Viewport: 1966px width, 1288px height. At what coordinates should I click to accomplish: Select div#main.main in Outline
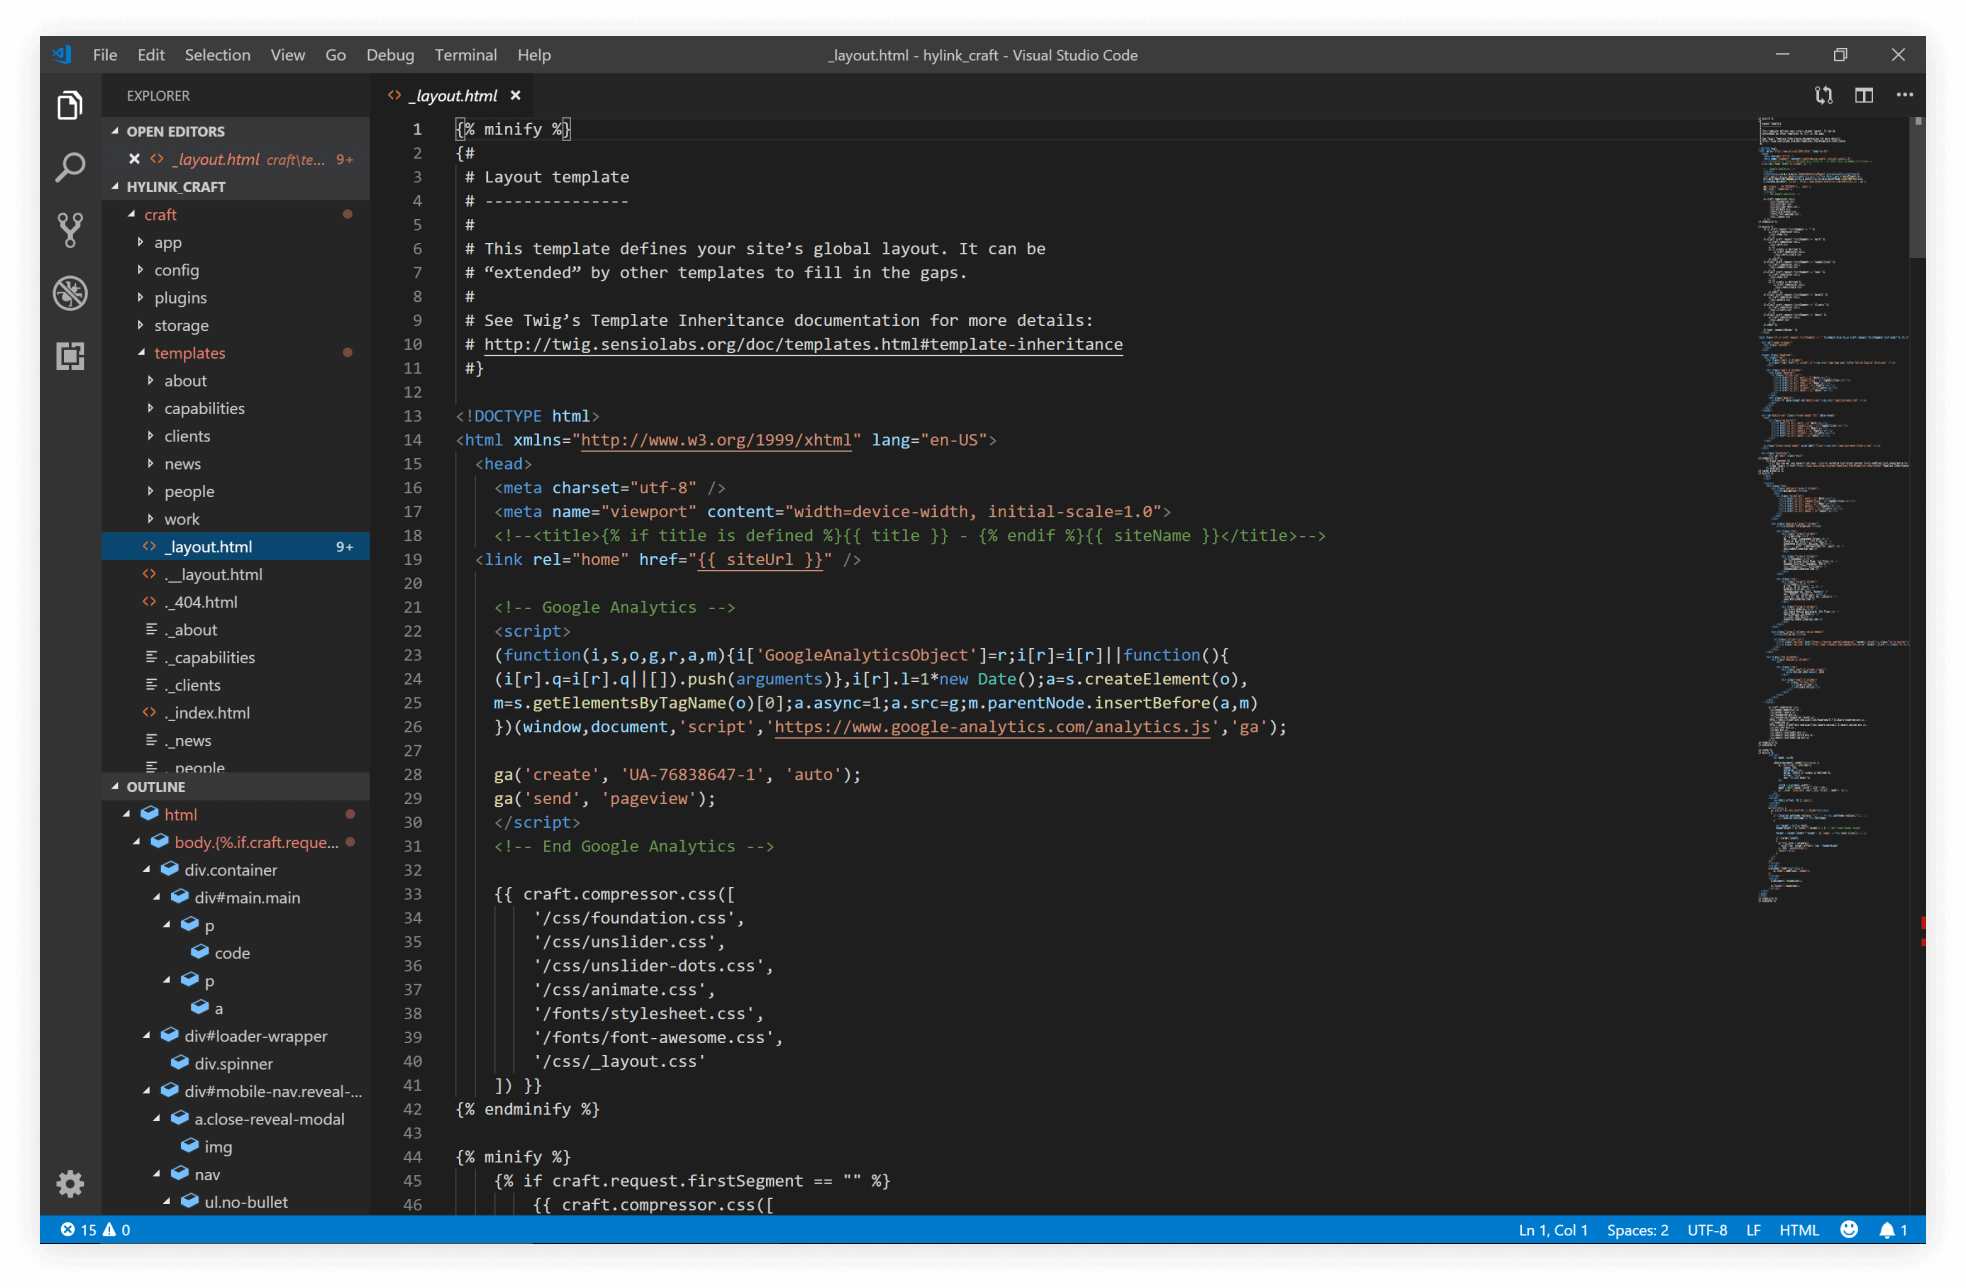coord(247,898)
